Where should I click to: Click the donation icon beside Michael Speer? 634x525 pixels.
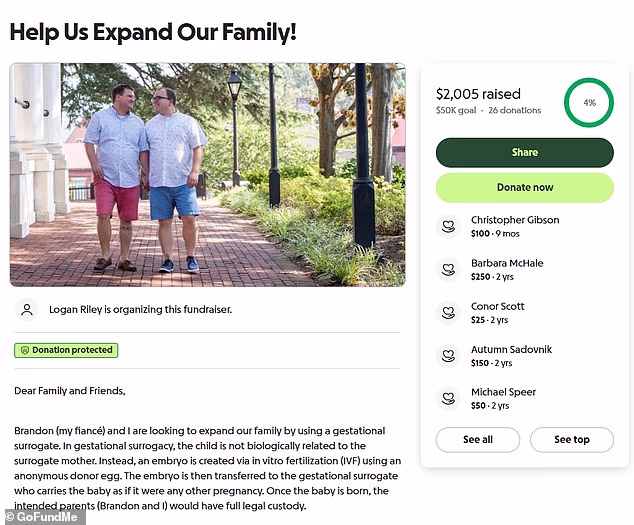click(449, 398)
